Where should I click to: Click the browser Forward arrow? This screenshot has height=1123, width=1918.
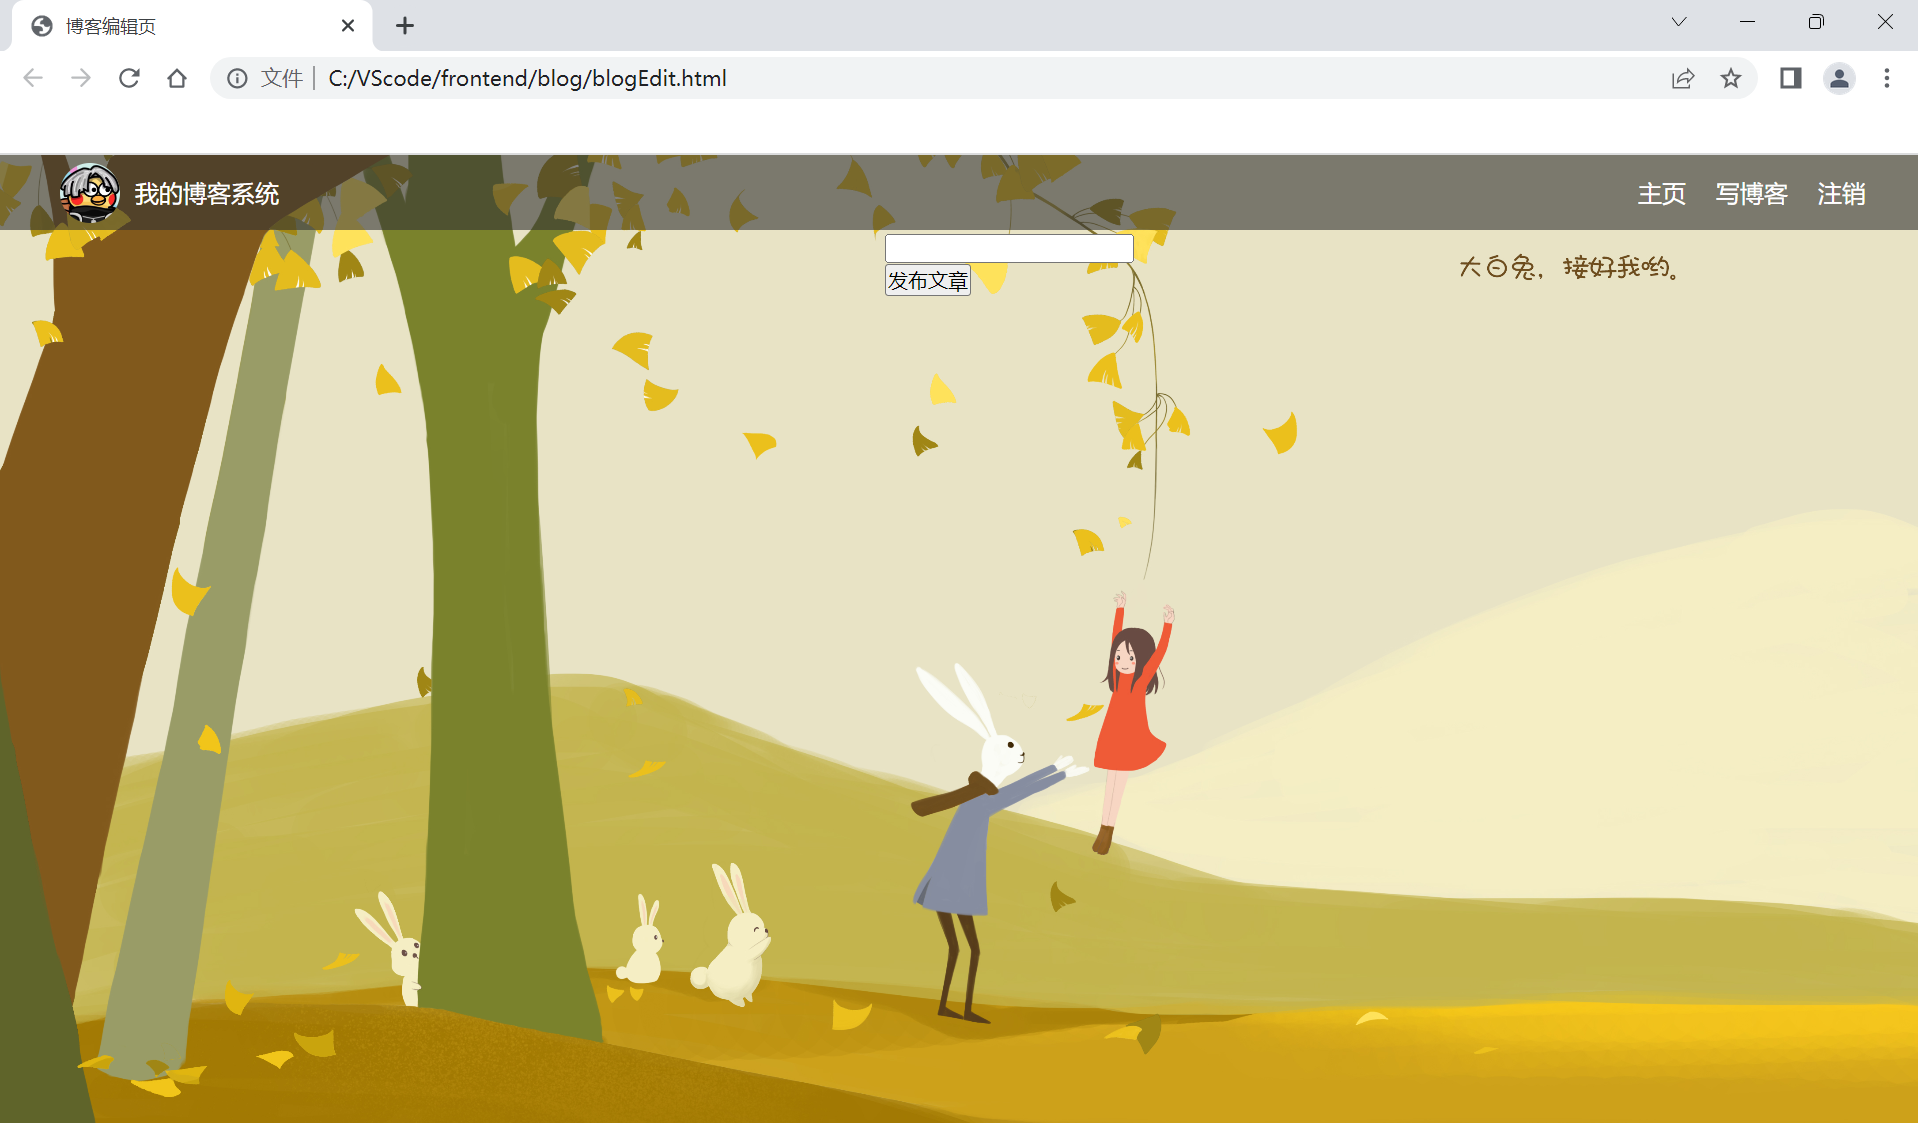point(81,78)
